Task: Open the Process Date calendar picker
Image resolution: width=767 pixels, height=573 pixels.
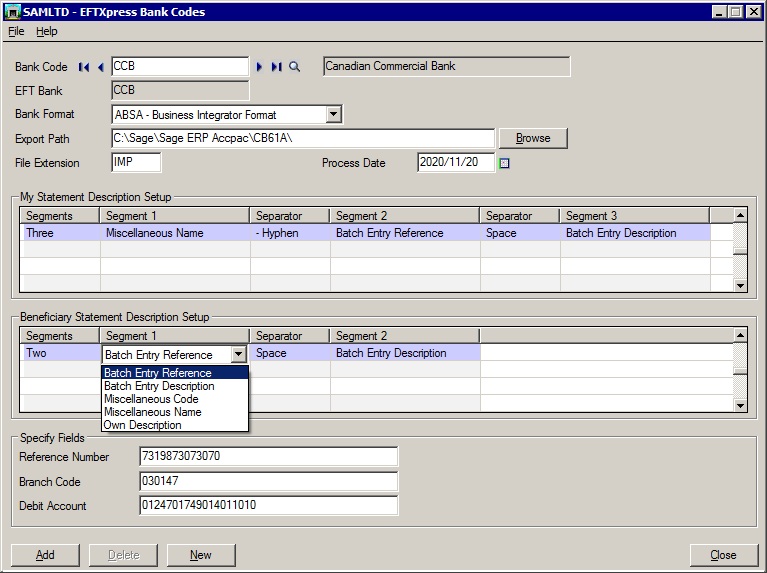Action: [x=504, y=163]
